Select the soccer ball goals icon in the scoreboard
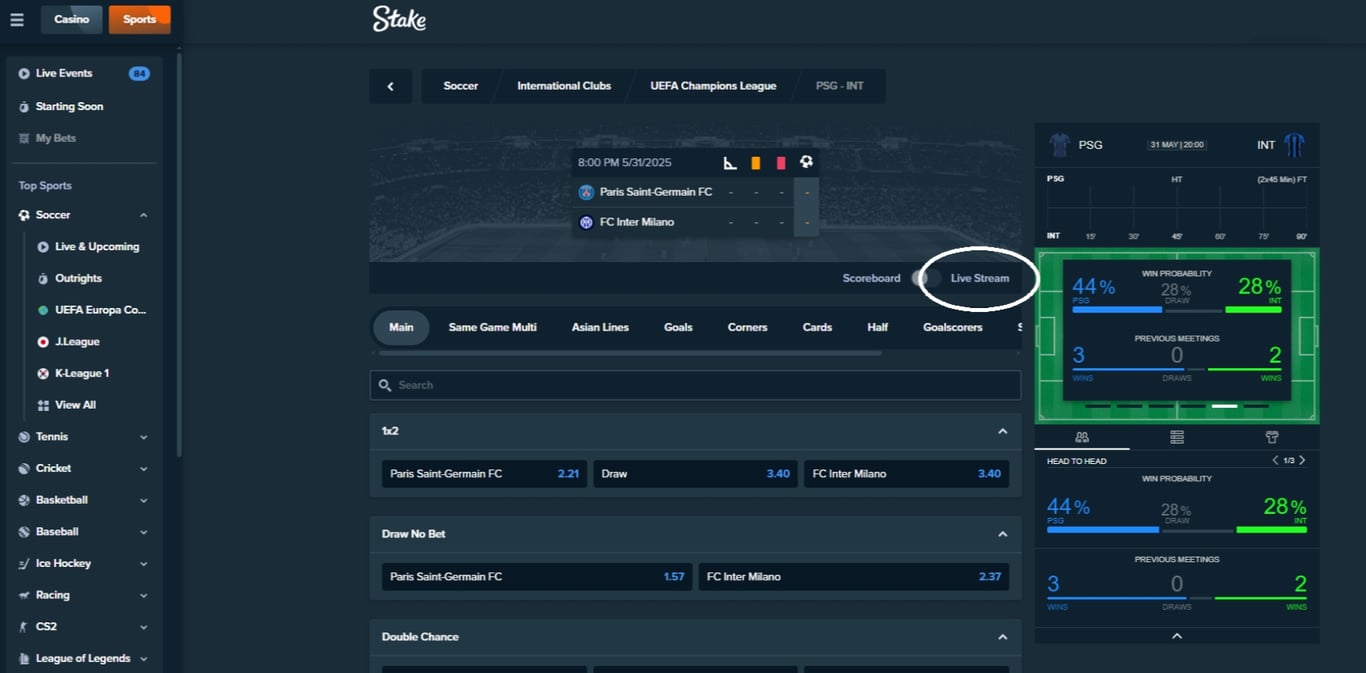Image resolution: width=1366 pixels, height=673 pixels. [x=806, y=161]
